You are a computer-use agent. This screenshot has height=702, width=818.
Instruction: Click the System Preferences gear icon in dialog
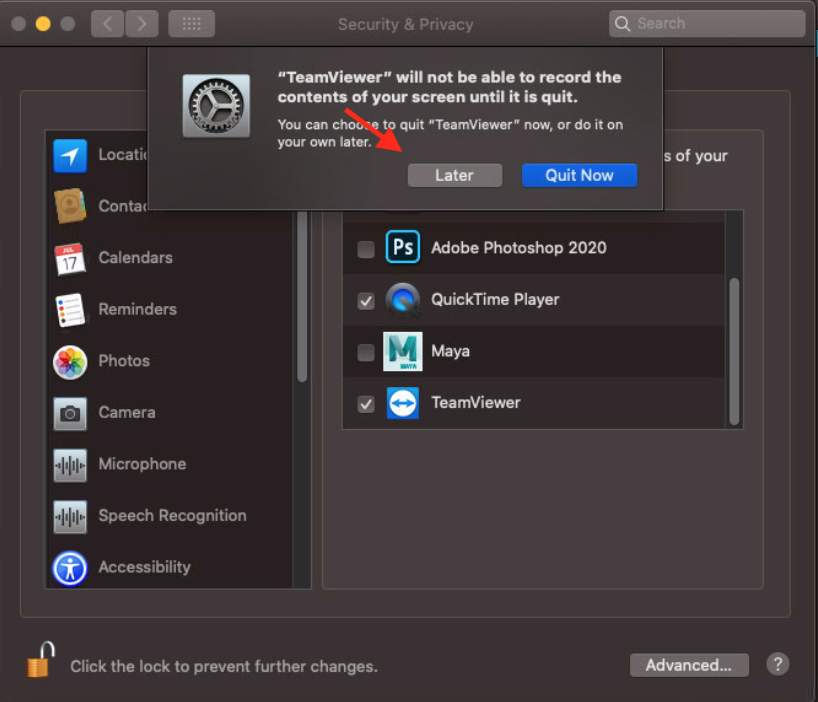click(x=216, y=106)
